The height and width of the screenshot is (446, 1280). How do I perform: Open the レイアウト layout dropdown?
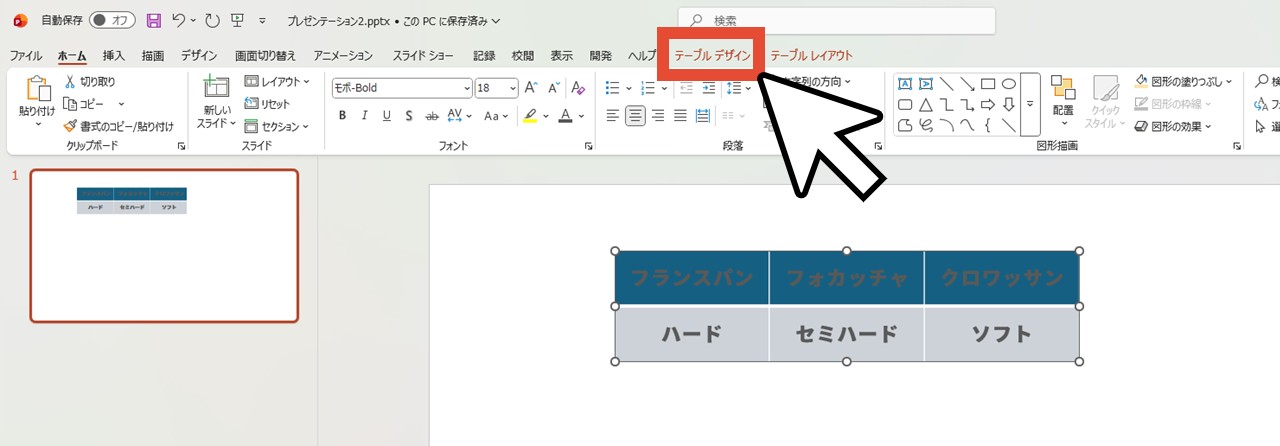(x=277, y=82)
